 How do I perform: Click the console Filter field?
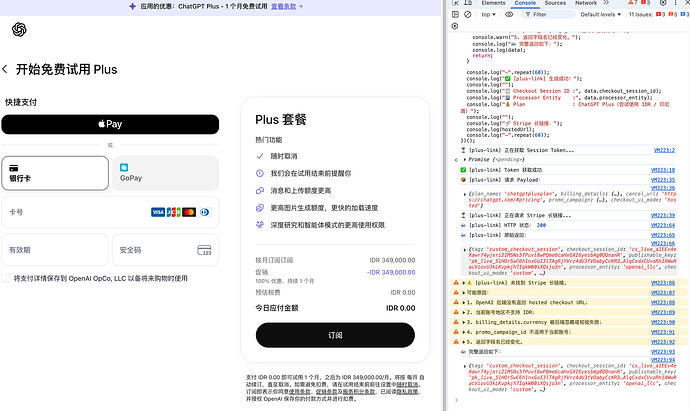[x=549, y=15]
